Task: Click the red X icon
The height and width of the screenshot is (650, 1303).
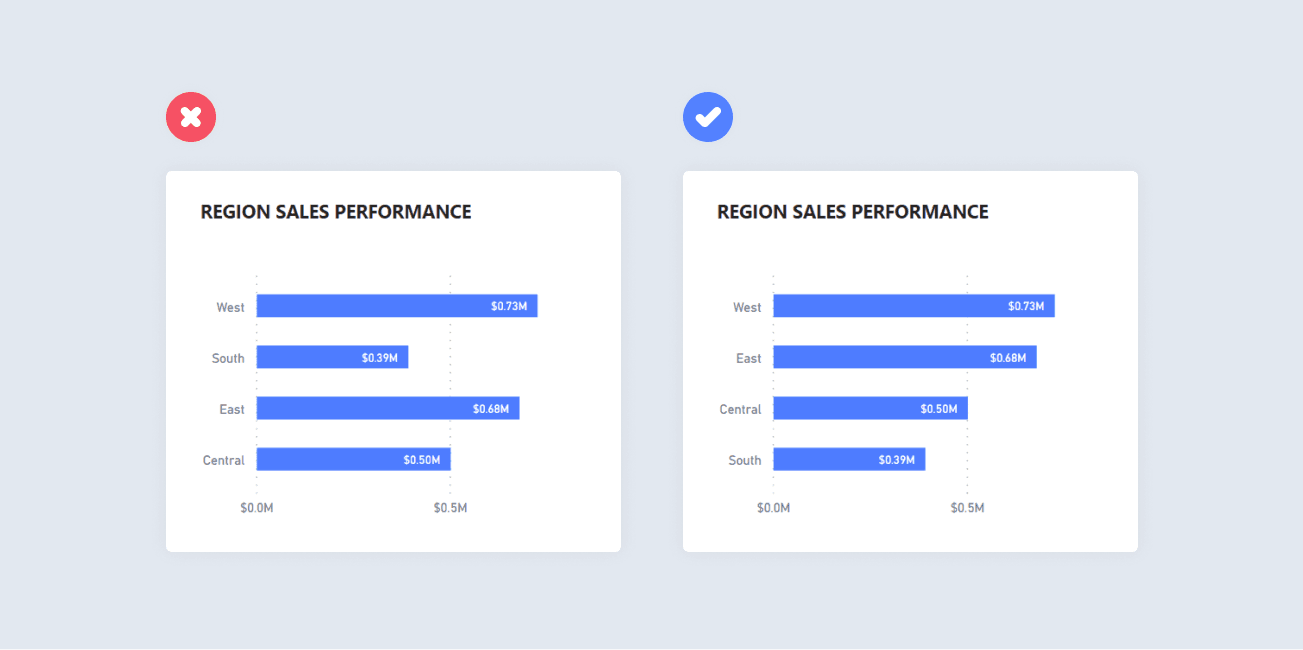Action: coord(191,117)
